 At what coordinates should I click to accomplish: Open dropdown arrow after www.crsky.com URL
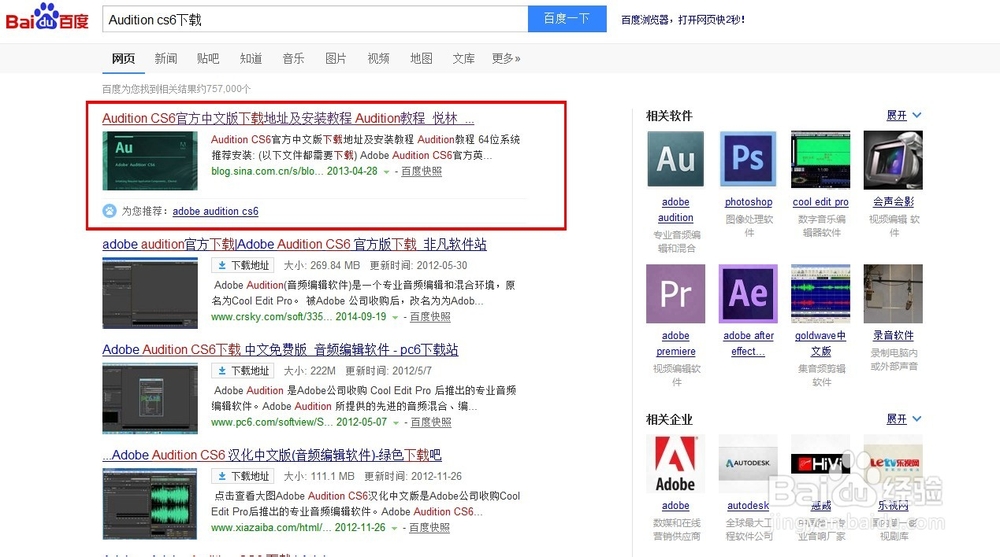pyautogui.click(x=395, y=317)
